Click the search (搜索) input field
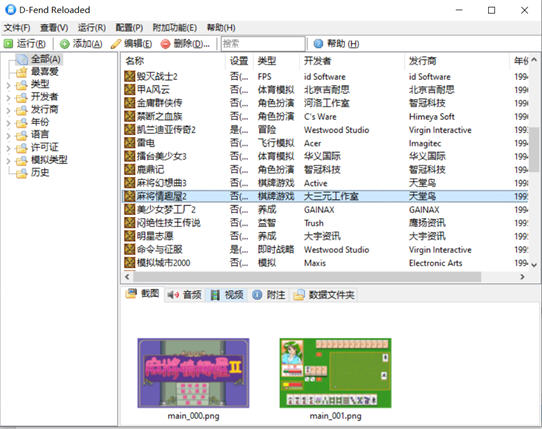The image size is (542, 429). pos(263,44)
